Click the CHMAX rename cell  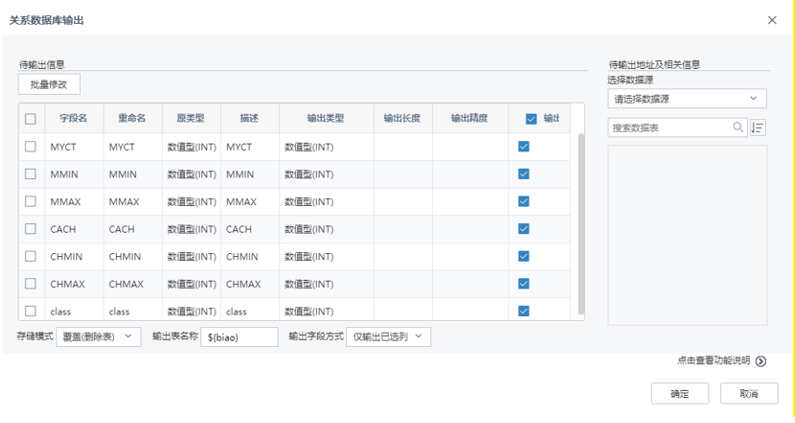(x=133, y=284)
